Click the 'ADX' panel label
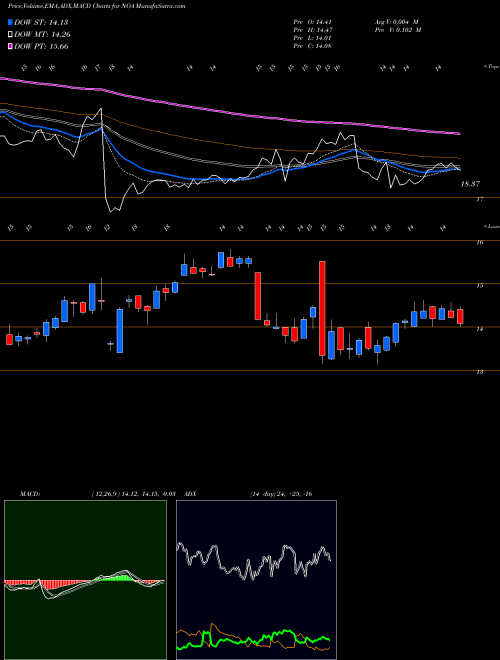This screenshot has width=500, height=660. tap(191, 494)
